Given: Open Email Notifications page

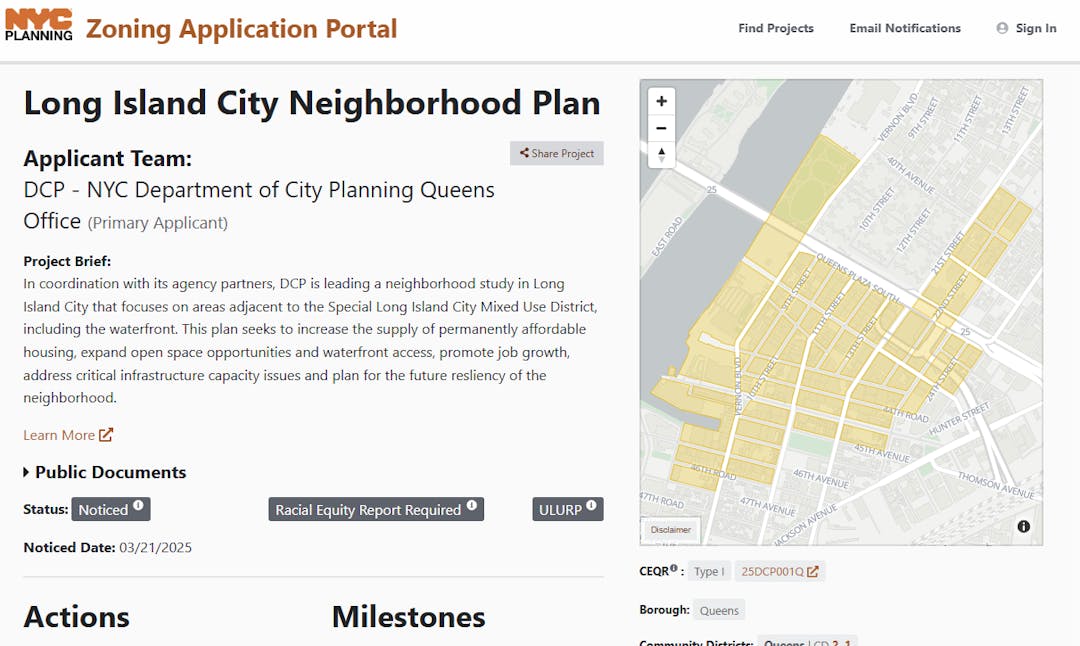Looking at the screenshot, I should pyautogui.click(x=905, y=28).
